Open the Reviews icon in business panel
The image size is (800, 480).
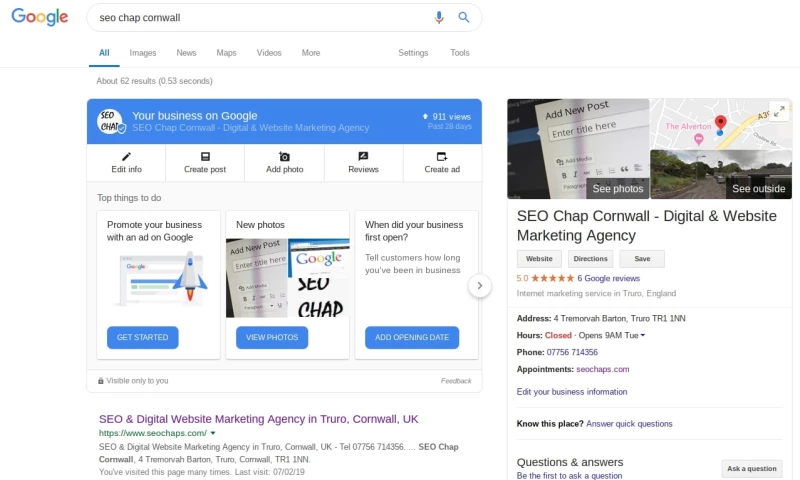pyautogui.click(x=363, y=156)
